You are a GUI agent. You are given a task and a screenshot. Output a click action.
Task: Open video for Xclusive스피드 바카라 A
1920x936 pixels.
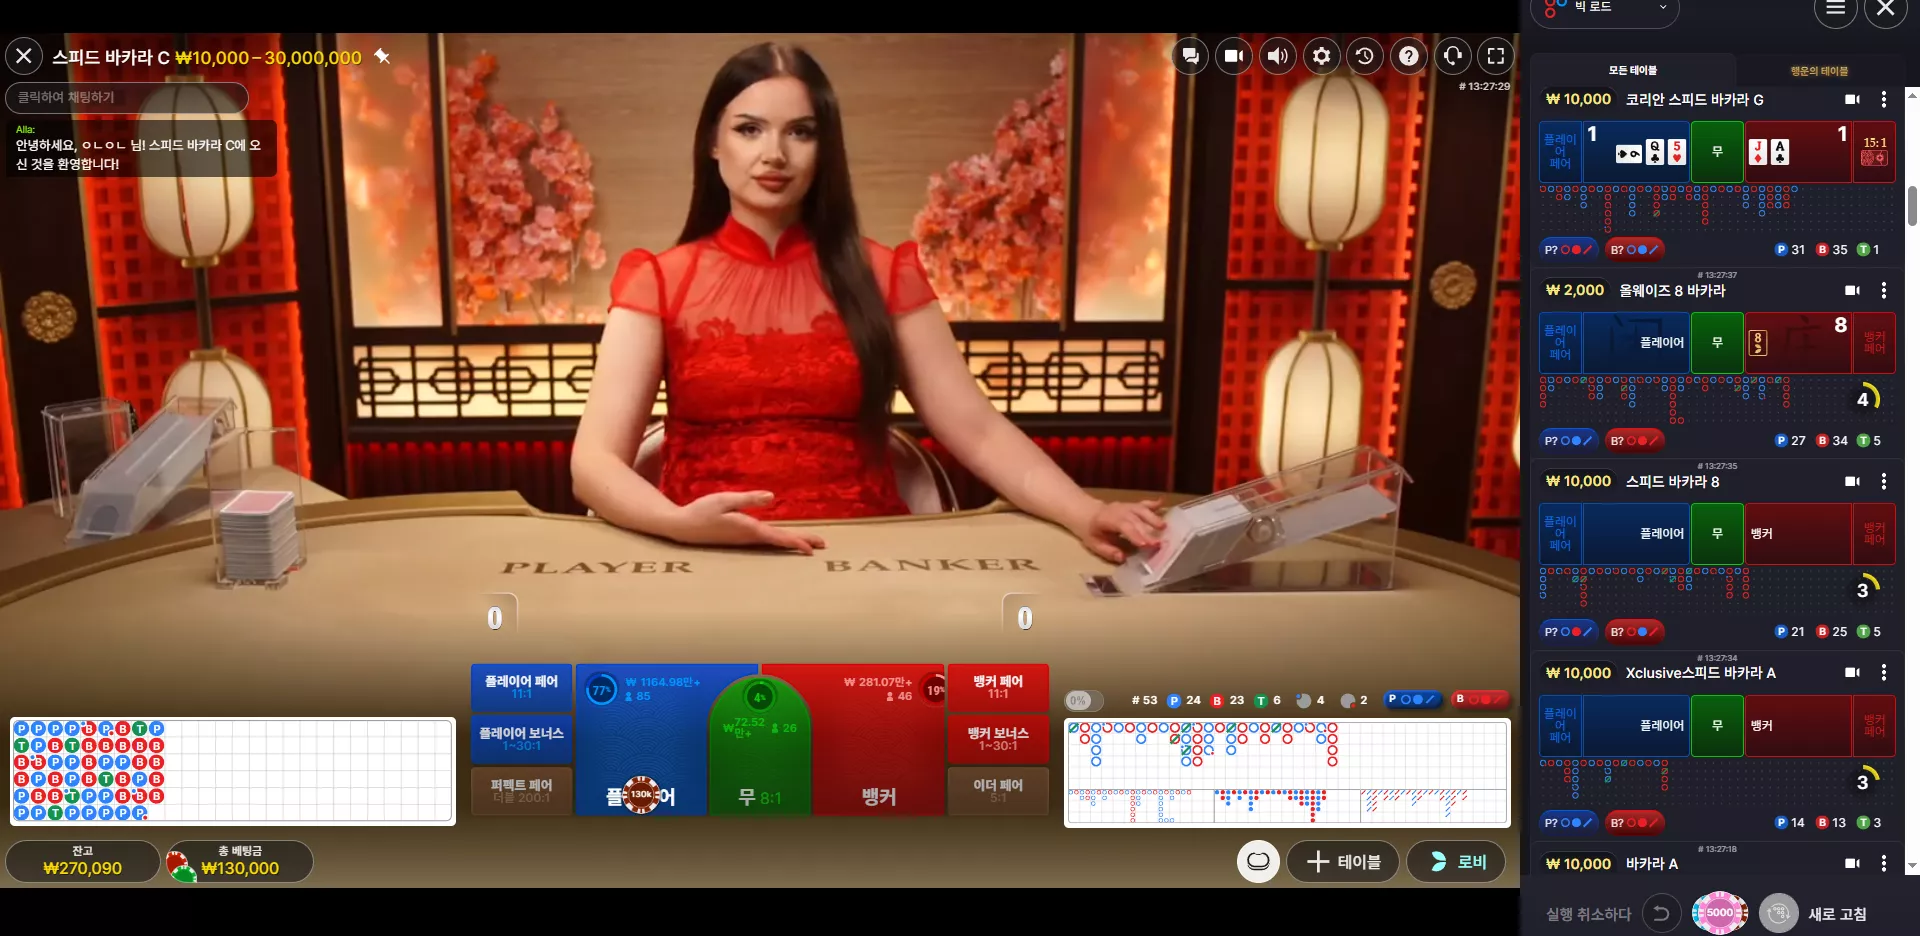pos(1852,672)
